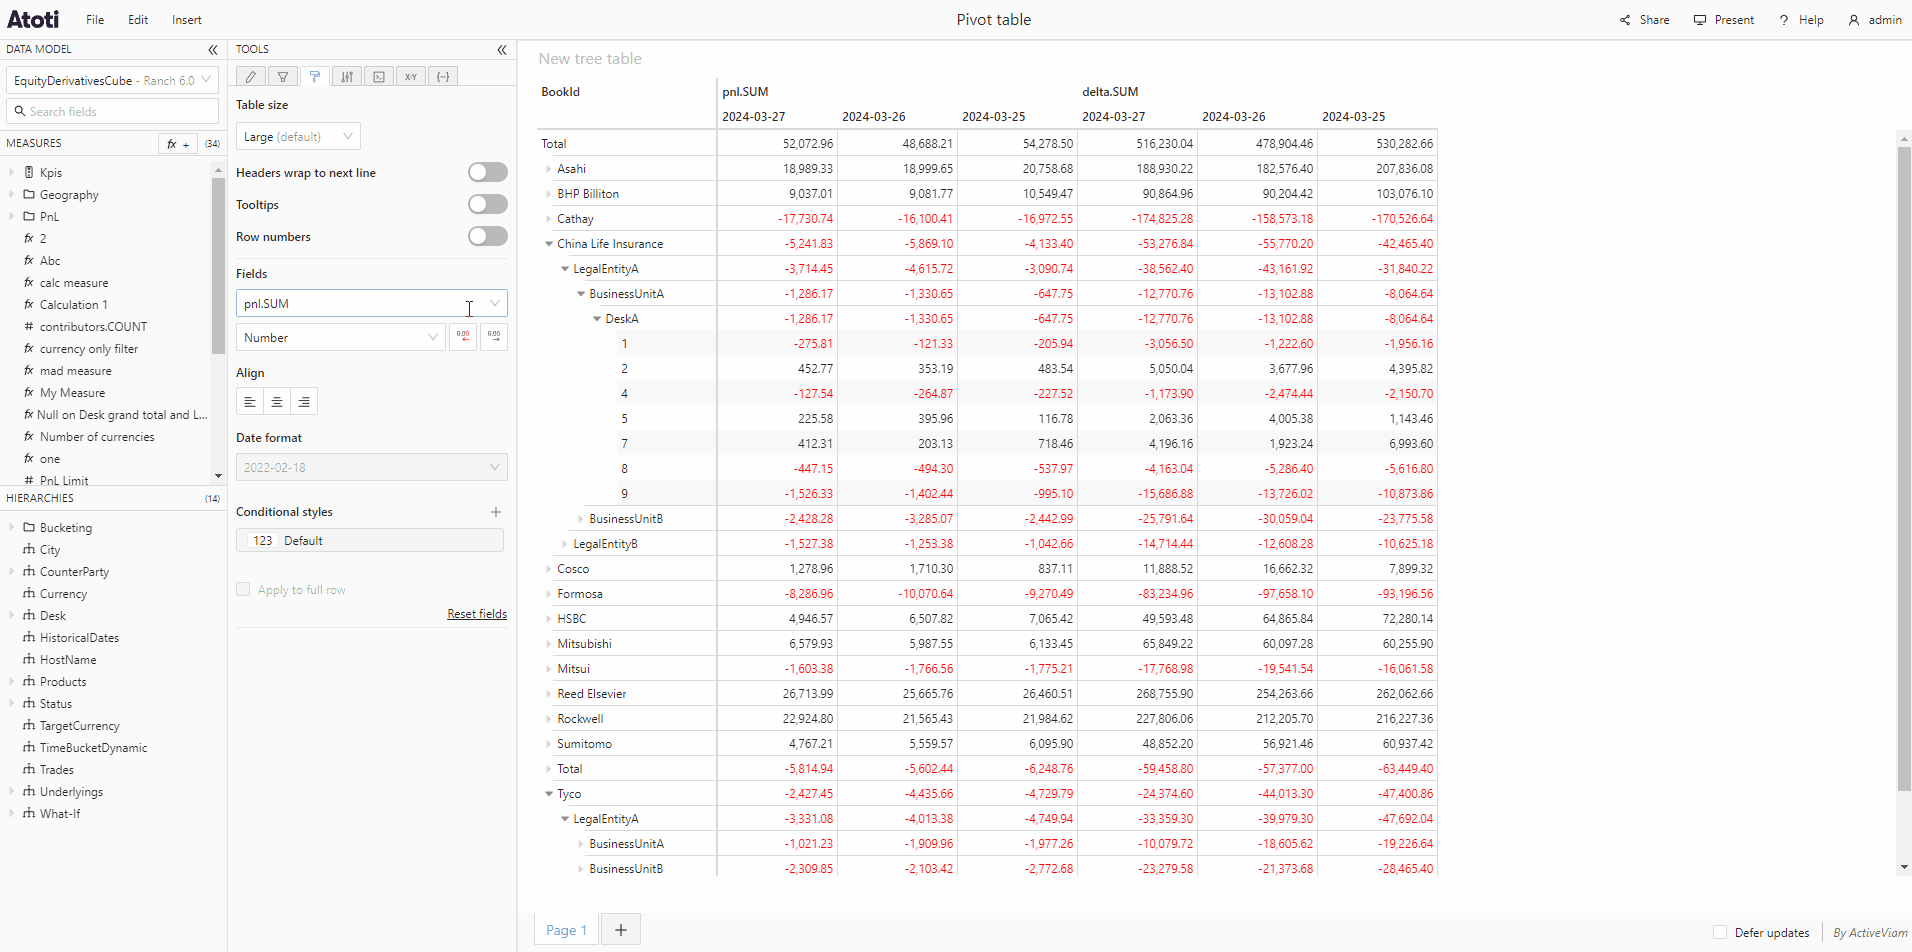Open the pencil edit tab in Tools
The height and width of the screenshot is (952, 1912).
[x=251, y=76]
